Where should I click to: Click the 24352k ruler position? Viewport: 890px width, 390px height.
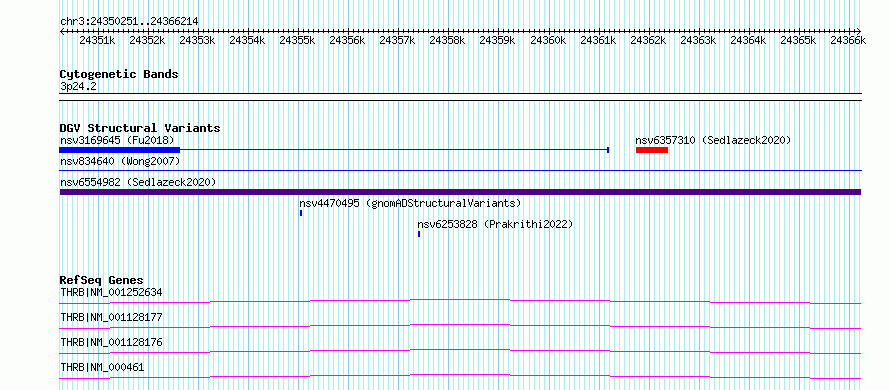(147, 40)
